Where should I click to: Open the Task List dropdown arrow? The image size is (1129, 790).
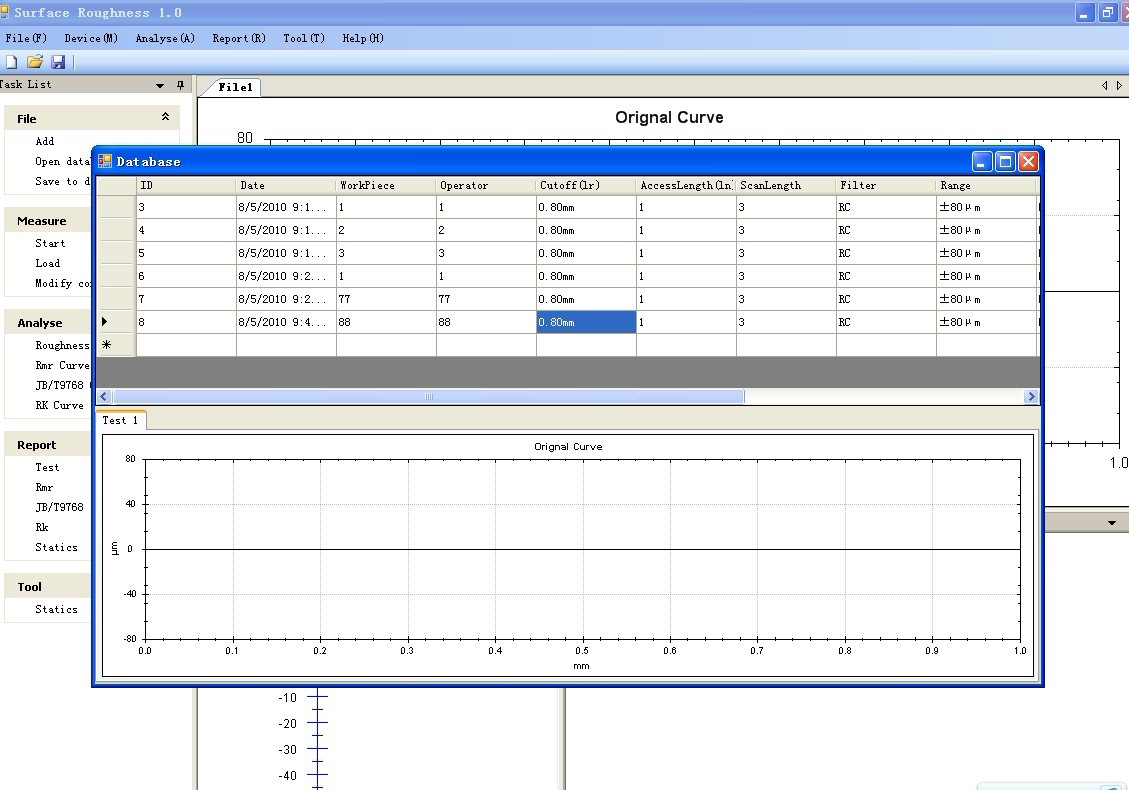[x=160, y=86]
